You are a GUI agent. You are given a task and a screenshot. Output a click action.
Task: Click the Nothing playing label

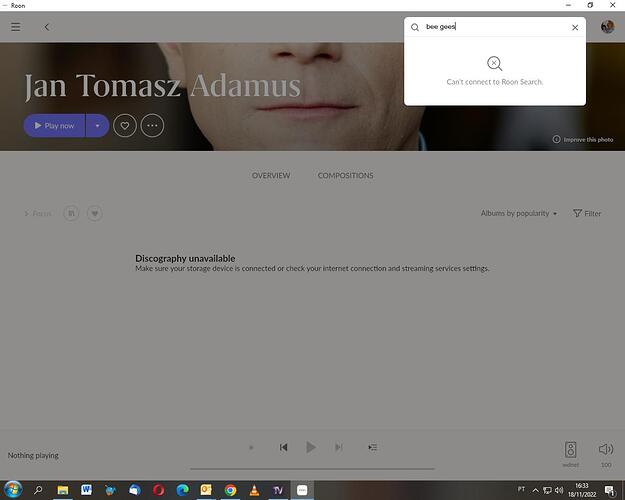click(x=33, y=455)
